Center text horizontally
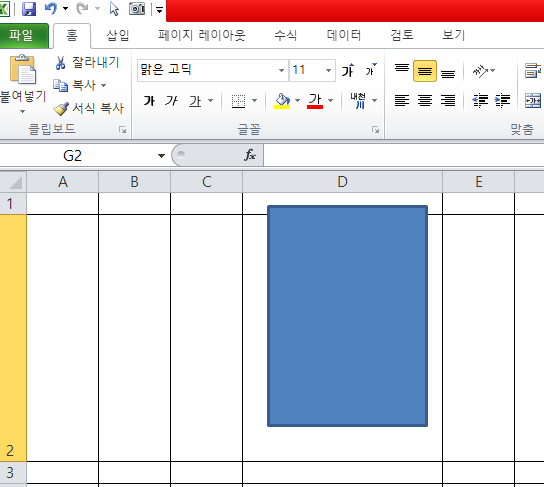 [425, 101]
